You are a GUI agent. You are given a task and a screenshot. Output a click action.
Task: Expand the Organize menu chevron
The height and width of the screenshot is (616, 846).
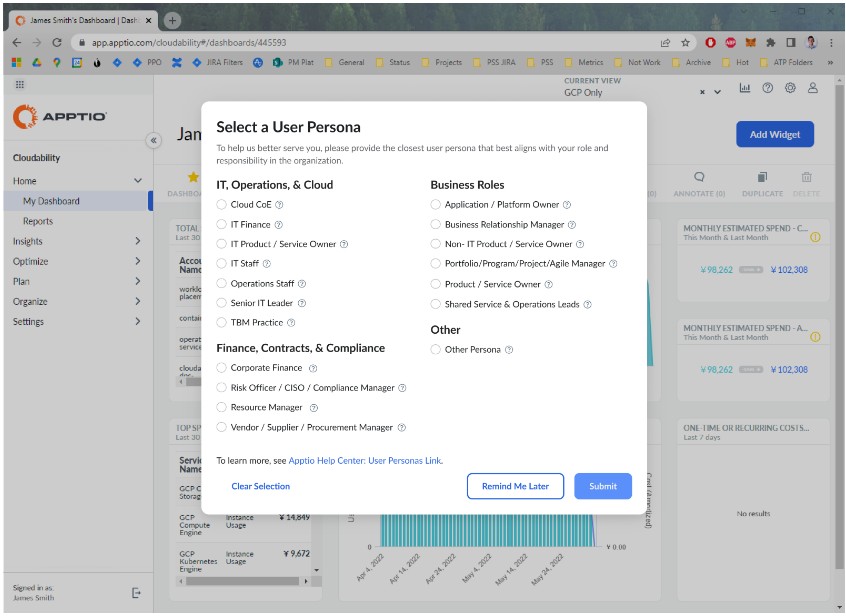click(138, 301)
